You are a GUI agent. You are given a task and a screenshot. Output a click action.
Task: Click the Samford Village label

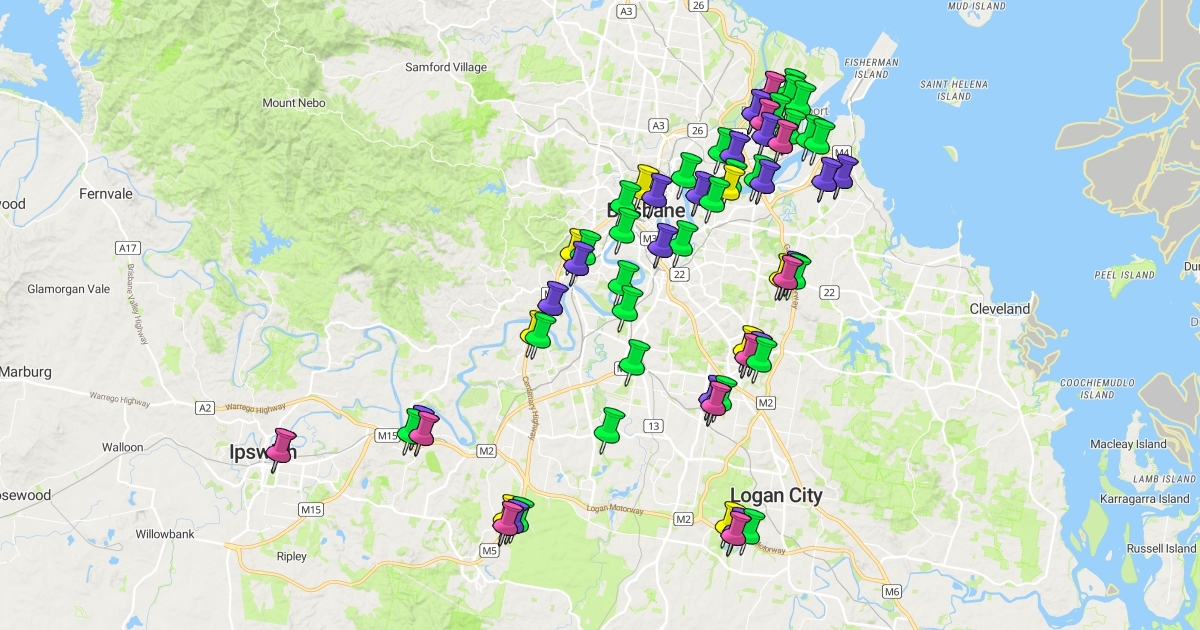[446, 67]
